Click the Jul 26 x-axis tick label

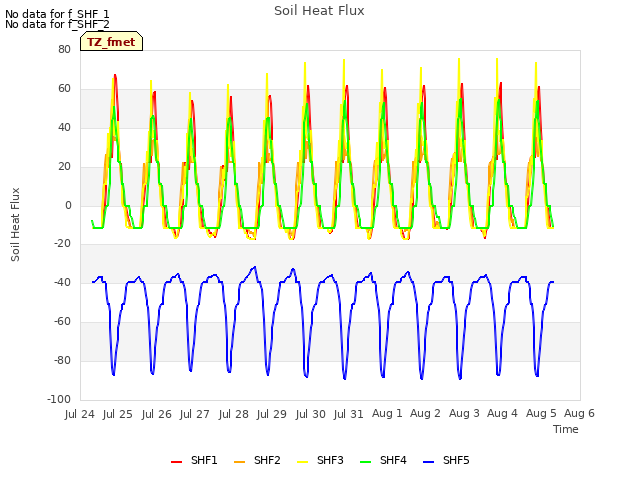(x=157, y=414)
